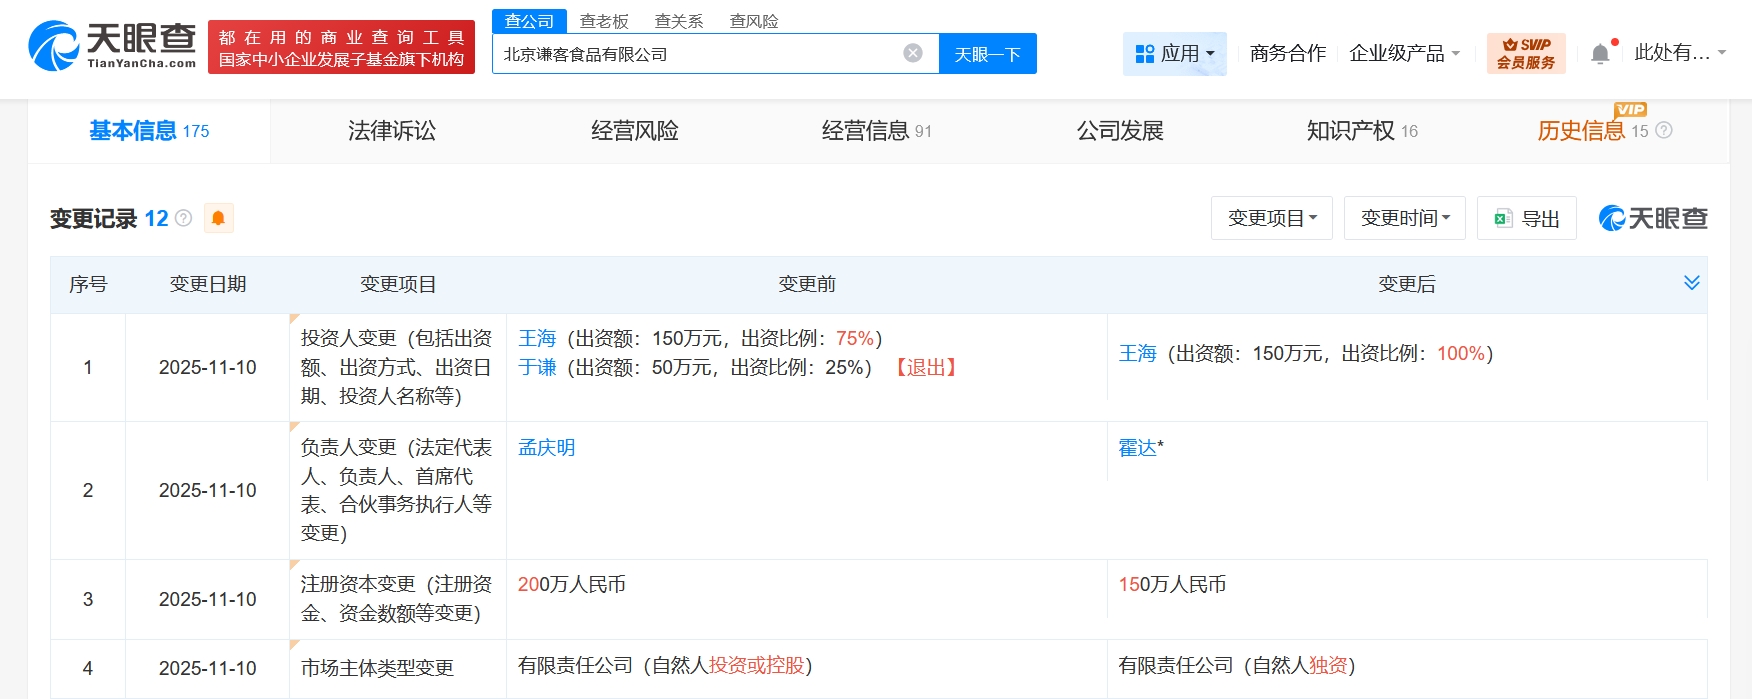Click the orange change-alert bell icon
This screenshot has height=699, width=1752.
point(218,218)
